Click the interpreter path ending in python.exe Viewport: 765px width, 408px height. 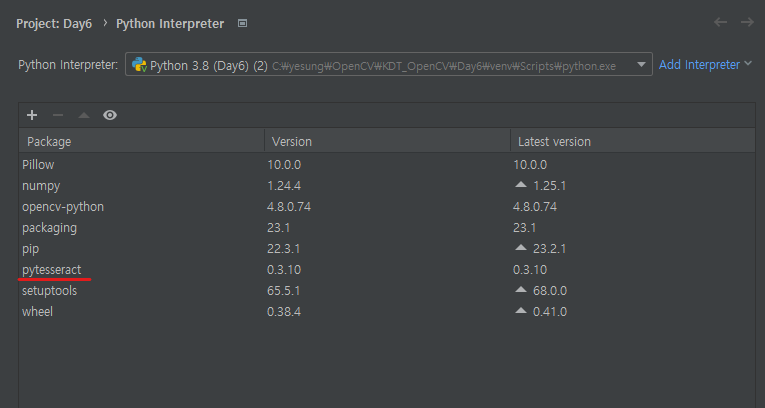tap(443, 66)
